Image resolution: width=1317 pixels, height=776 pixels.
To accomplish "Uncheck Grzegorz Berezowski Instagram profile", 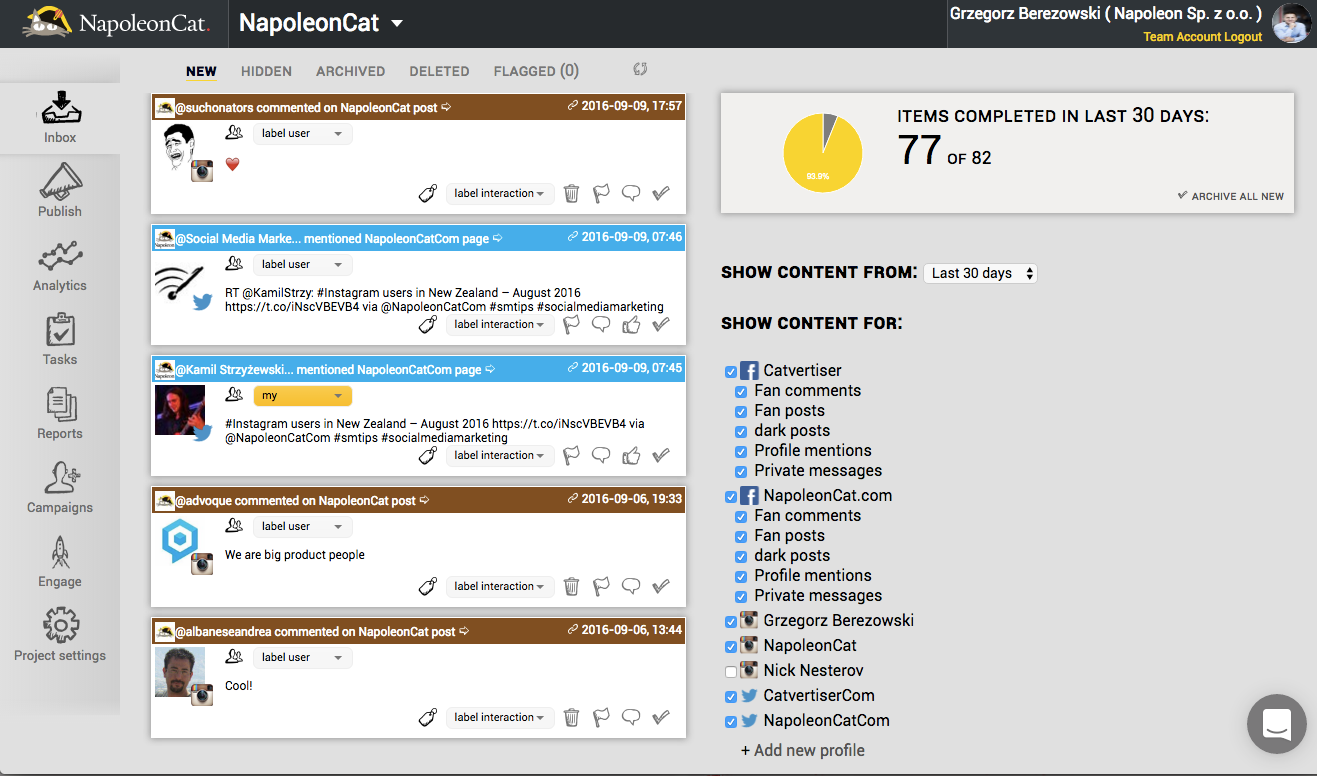I will [731, 622].
